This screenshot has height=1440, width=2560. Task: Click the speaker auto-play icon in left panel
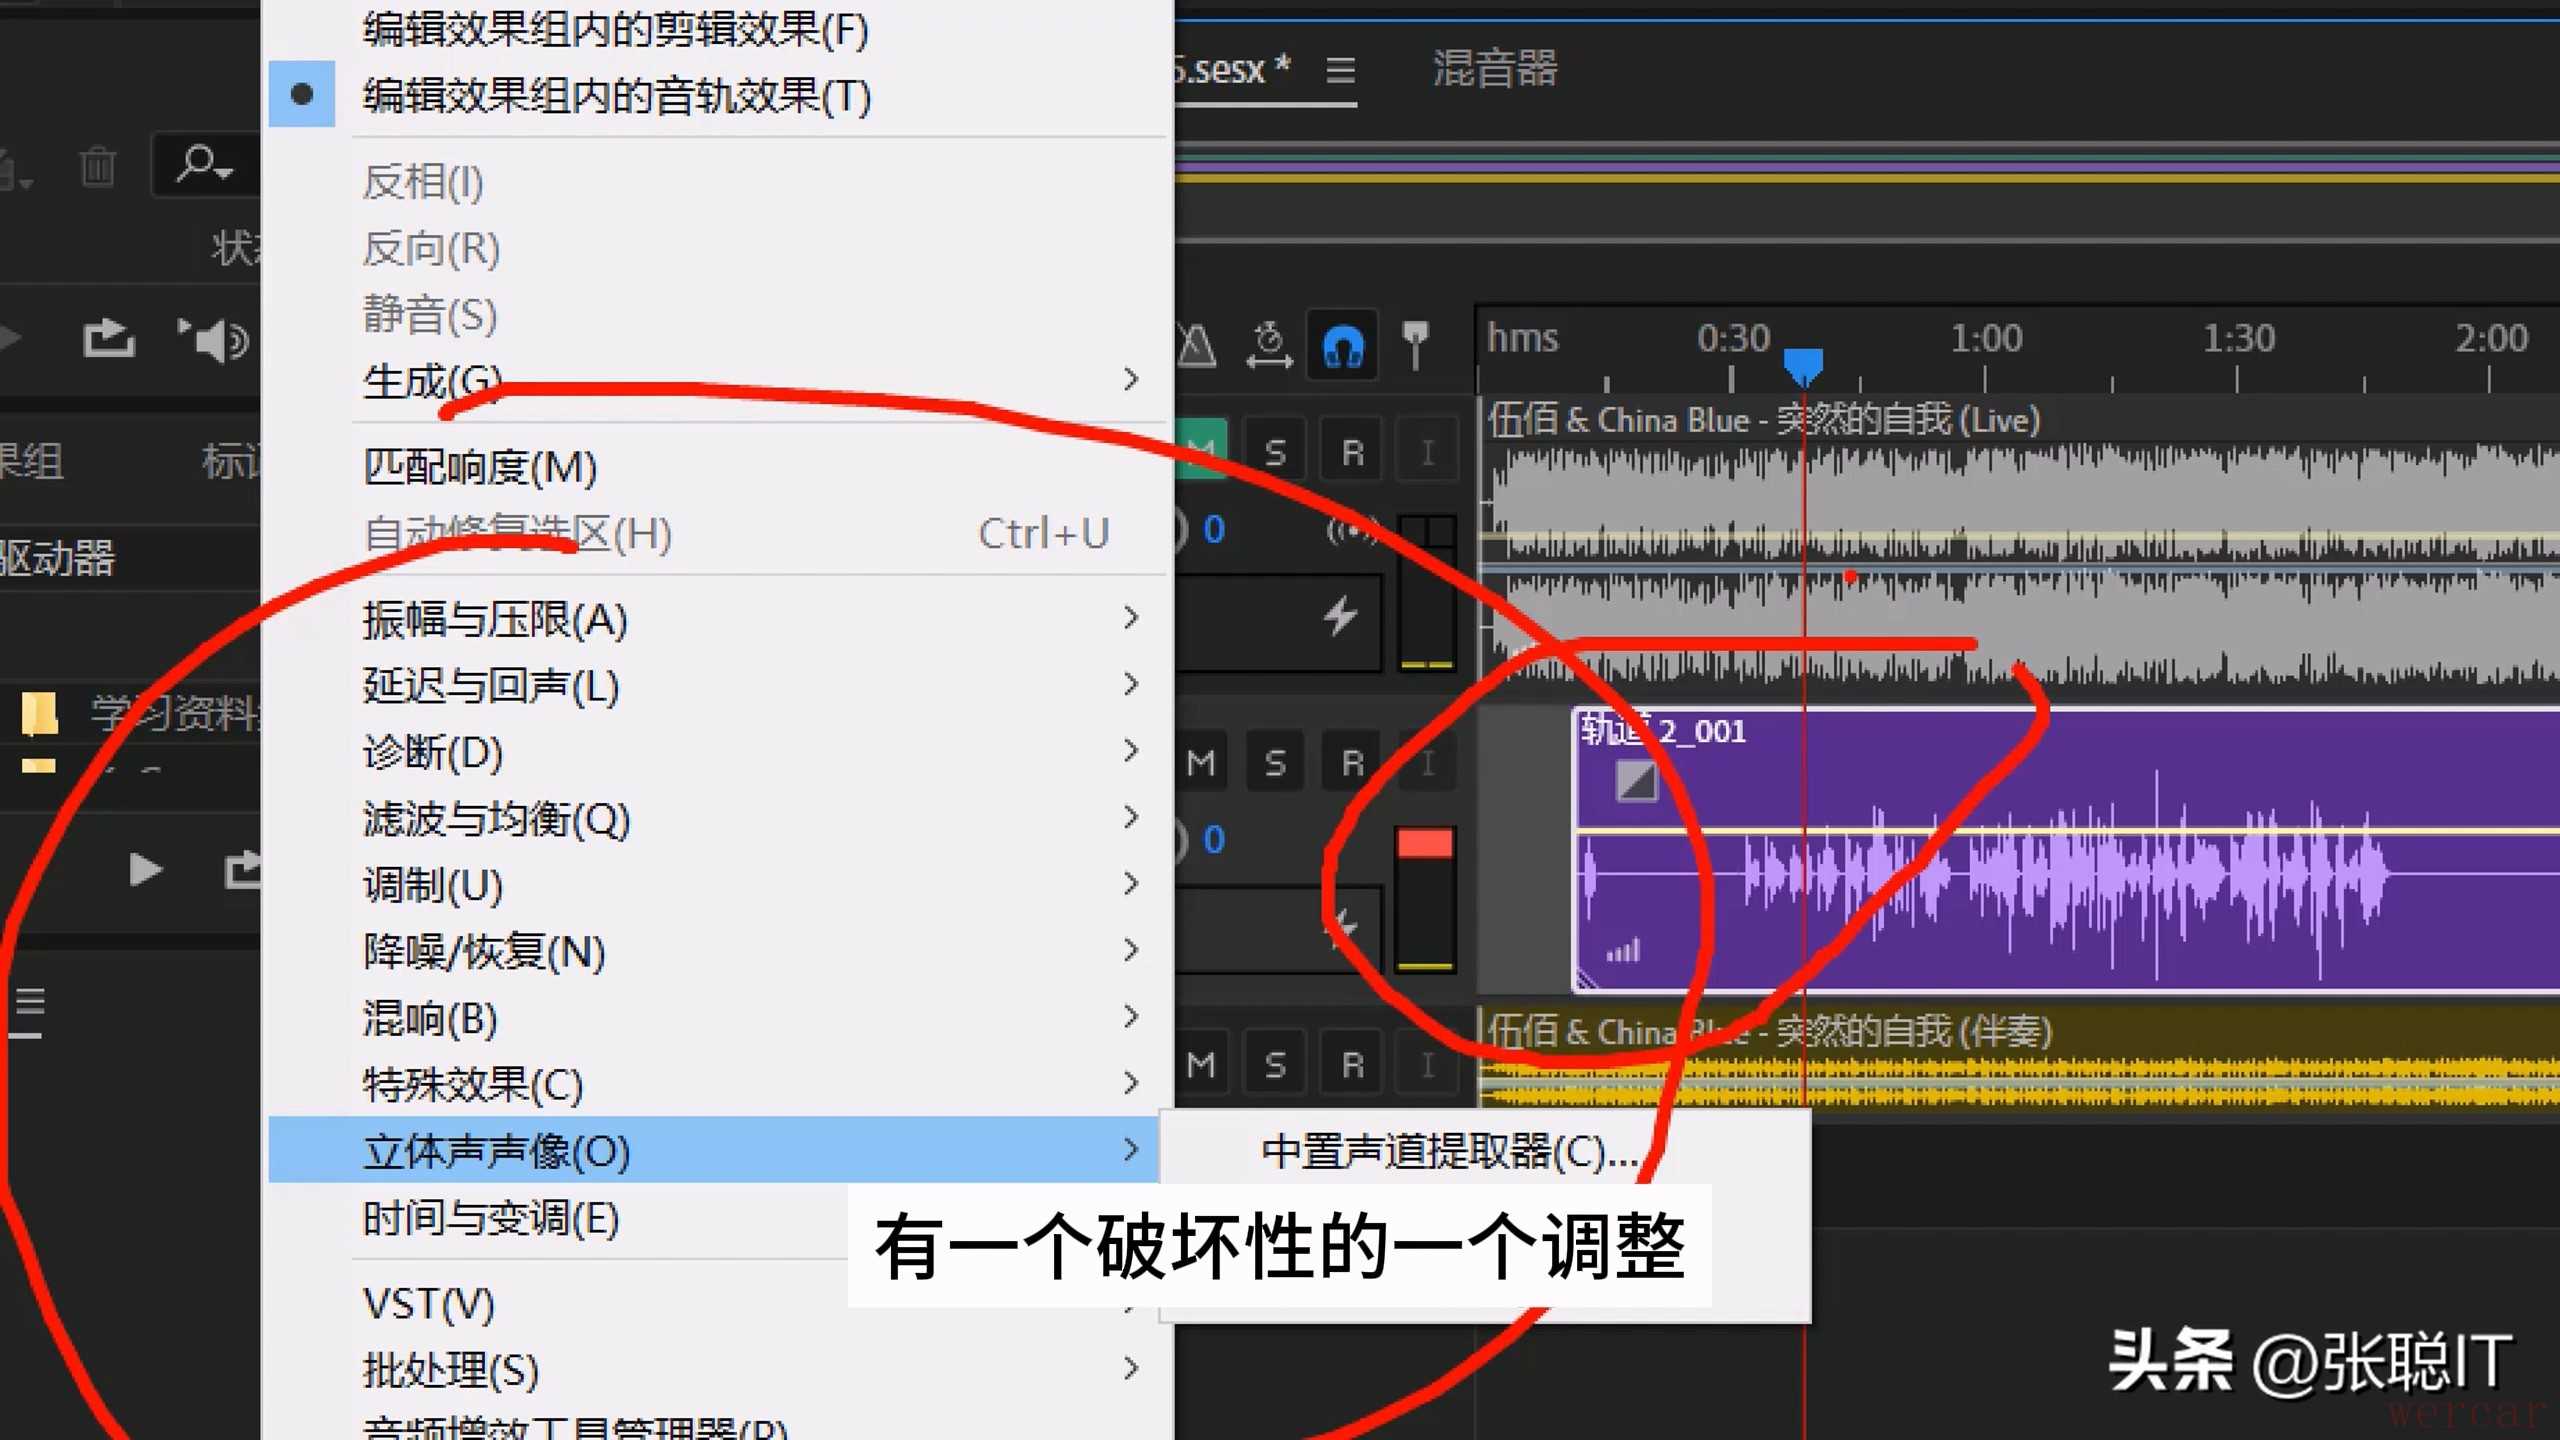(x=213, y=340)
